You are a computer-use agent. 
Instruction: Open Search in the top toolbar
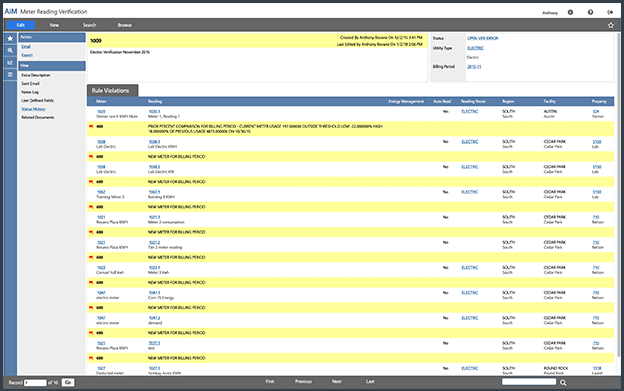90,25
